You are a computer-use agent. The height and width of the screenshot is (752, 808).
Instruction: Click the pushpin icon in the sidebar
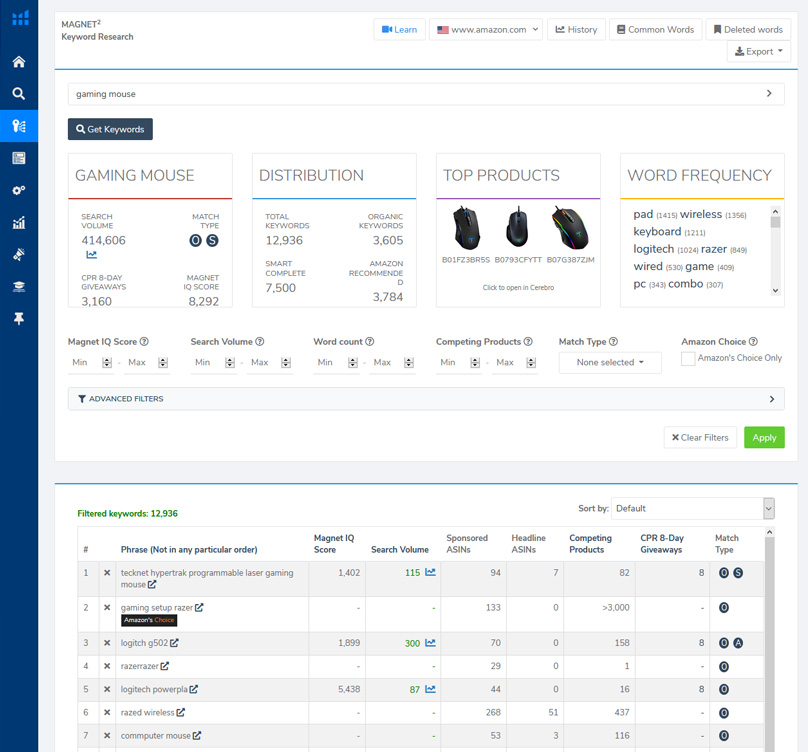click(18, 318)
